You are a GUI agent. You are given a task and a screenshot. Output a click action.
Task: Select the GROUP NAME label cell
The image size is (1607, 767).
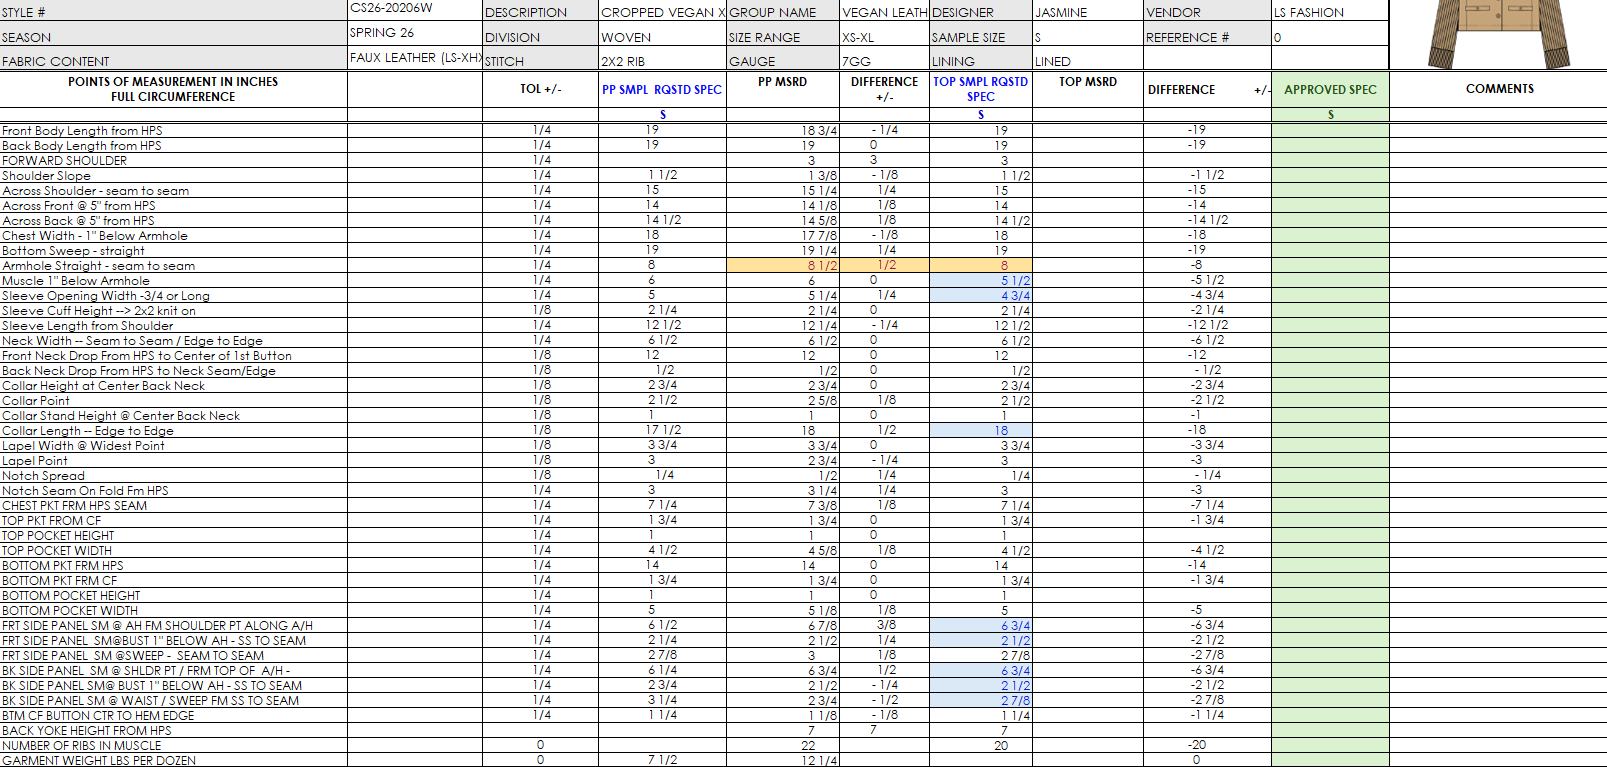point(784,12)
